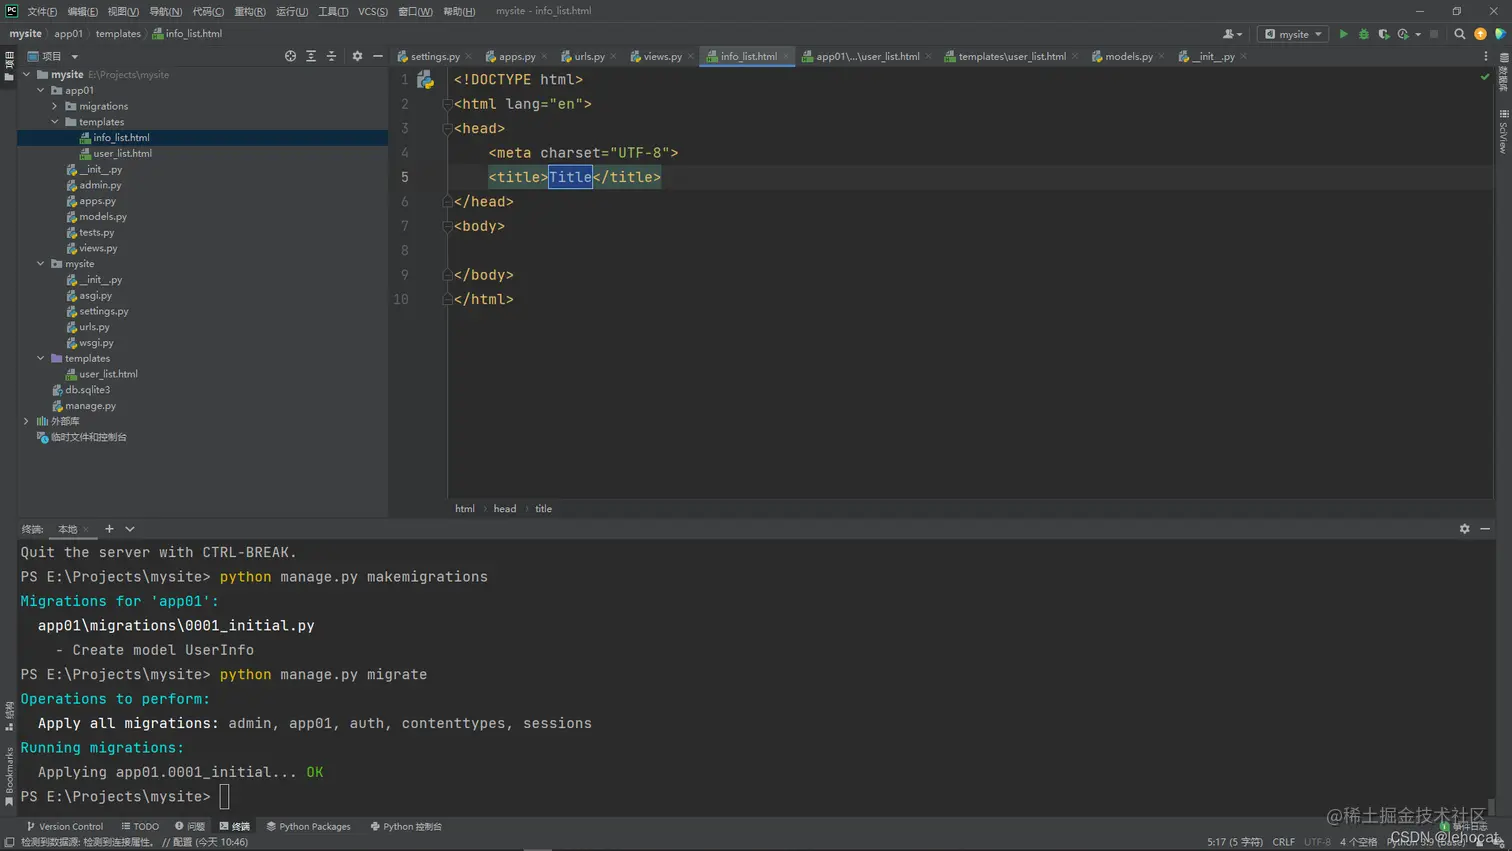The image size is (1512, 851).
Task: Click the title breadcrumb in the editor footer
Action: pos(543,509)
